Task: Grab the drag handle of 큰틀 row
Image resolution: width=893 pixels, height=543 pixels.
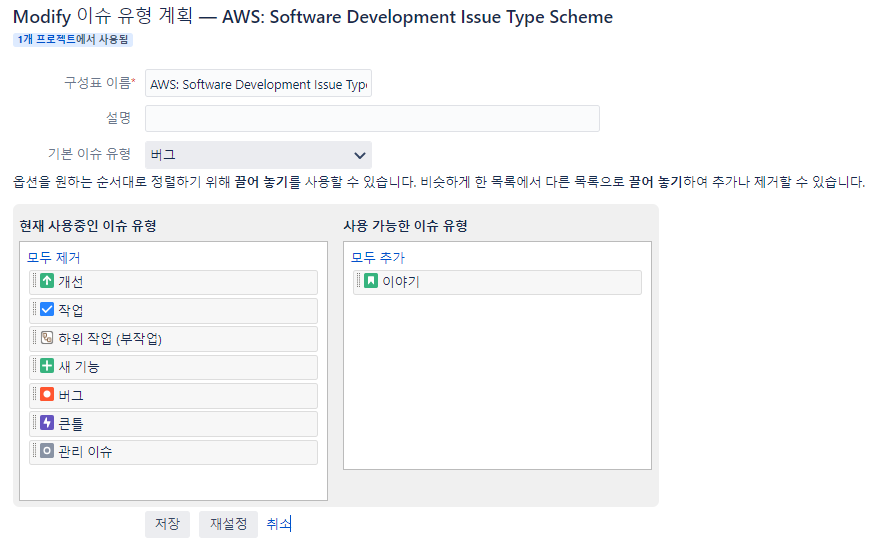Action: click(x=34, y=422)
